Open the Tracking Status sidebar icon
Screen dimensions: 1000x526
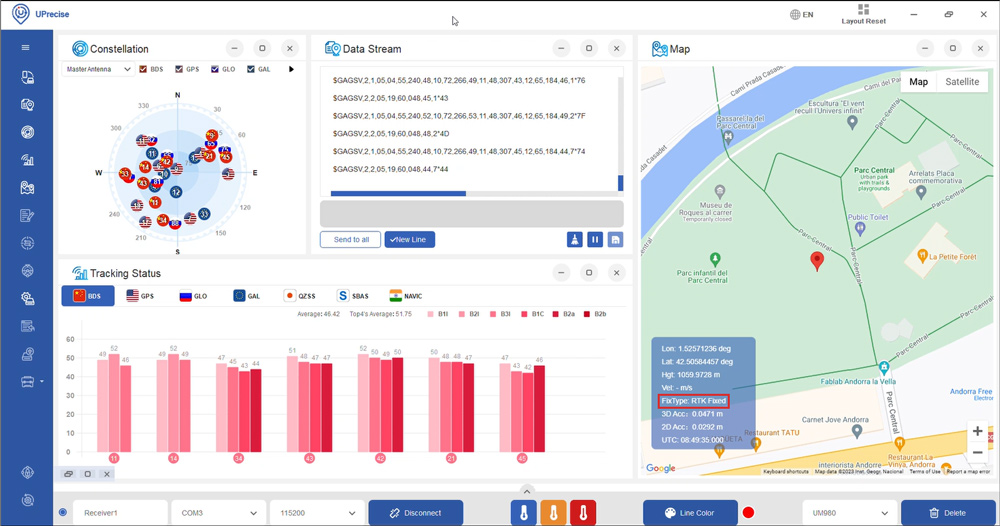[x=27, y=160]
